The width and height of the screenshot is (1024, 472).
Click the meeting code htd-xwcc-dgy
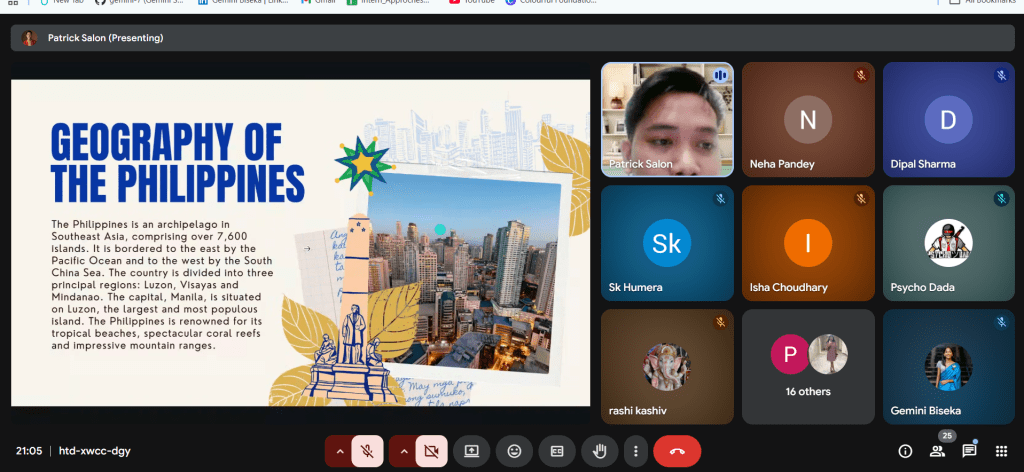95,451
